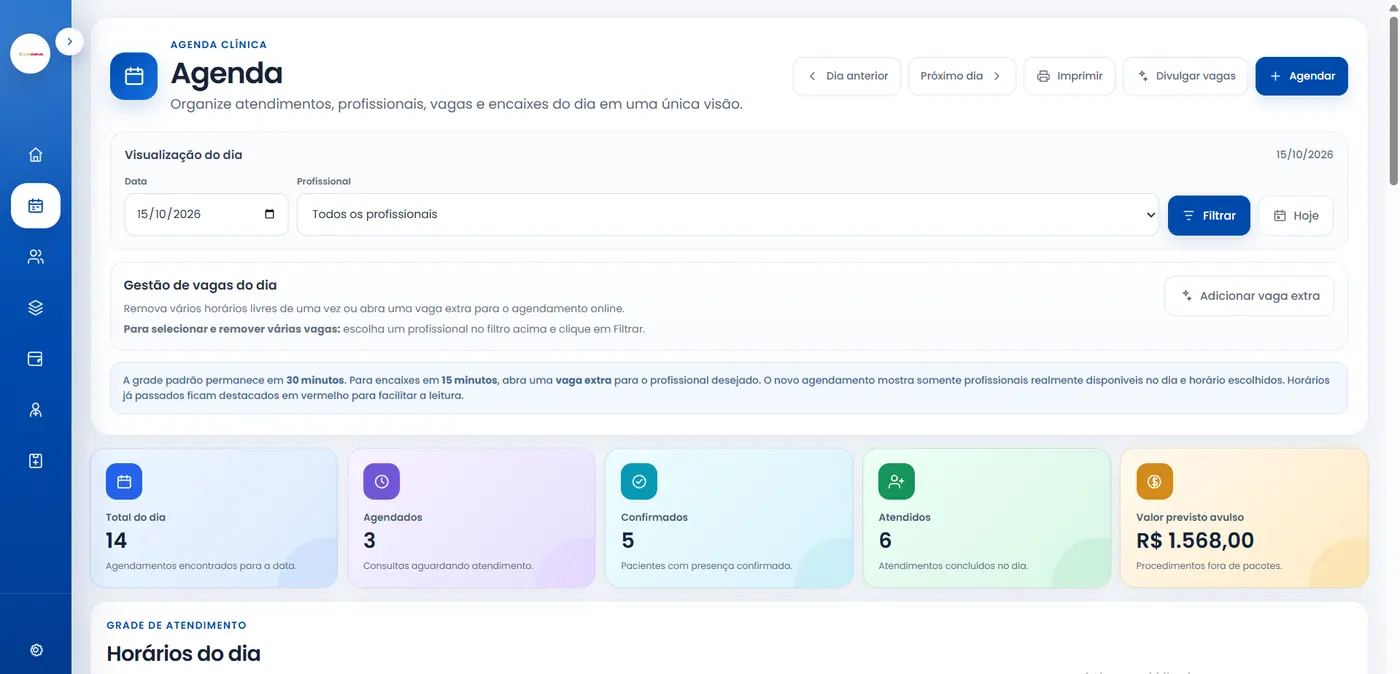The width and height of the screenshot is (1400, 674).
Task: Apply filter with Filtrar button
Action: [x=1209, y=215]
